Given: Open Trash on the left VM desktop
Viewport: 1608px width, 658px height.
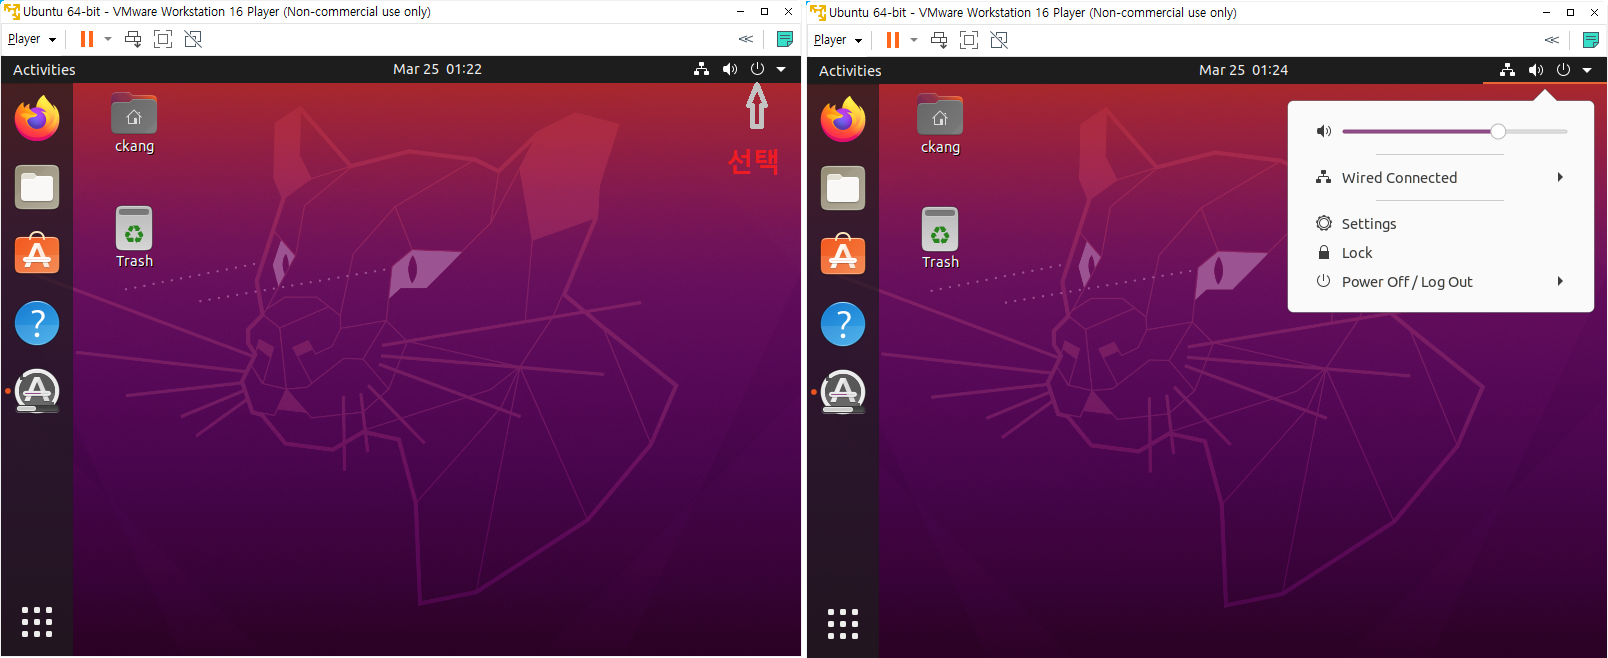Looking at the screenshot, I should pyautogui.click(x=134, y=238).
